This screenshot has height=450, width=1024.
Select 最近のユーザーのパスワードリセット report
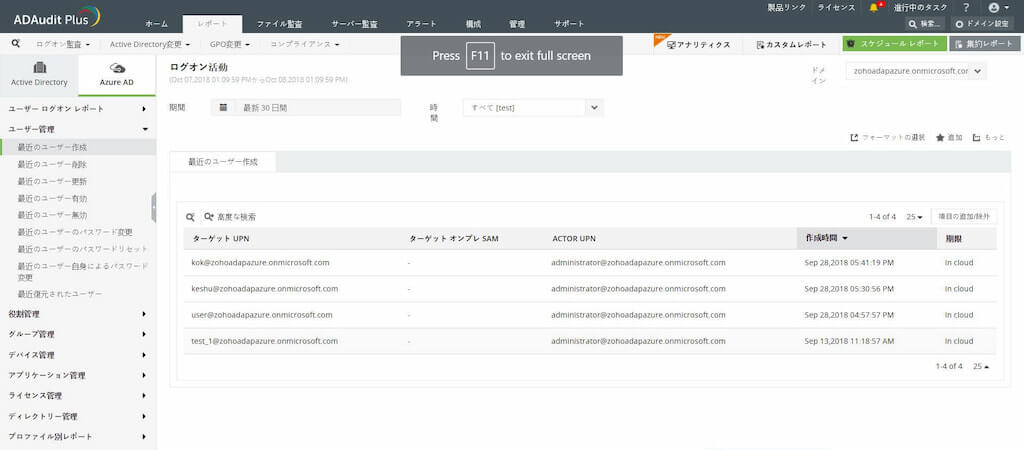(83, 249)
